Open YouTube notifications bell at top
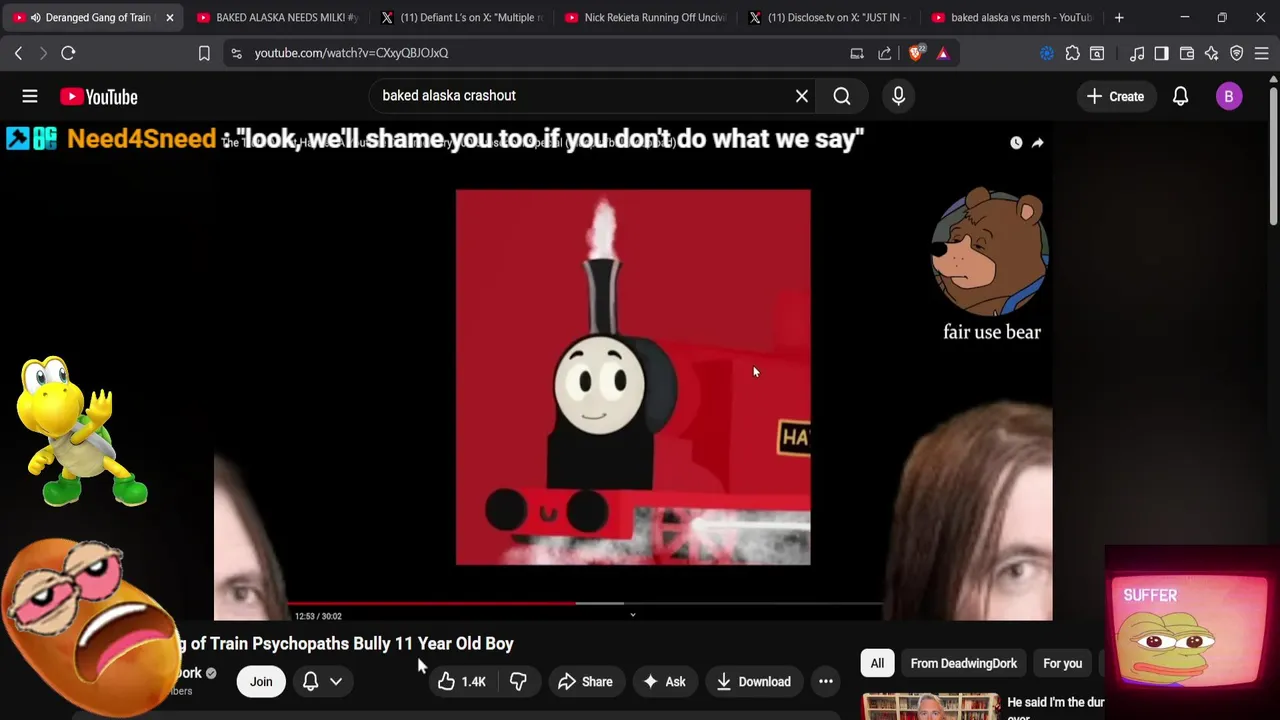1280x720 pixels. (1180, 97)
